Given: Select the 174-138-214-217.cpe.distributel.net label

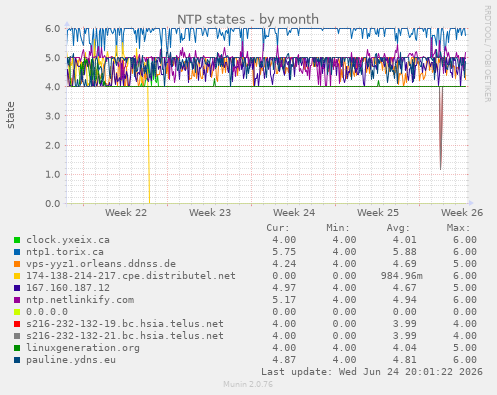Looking at the screenshot, I should coord(131,276).
